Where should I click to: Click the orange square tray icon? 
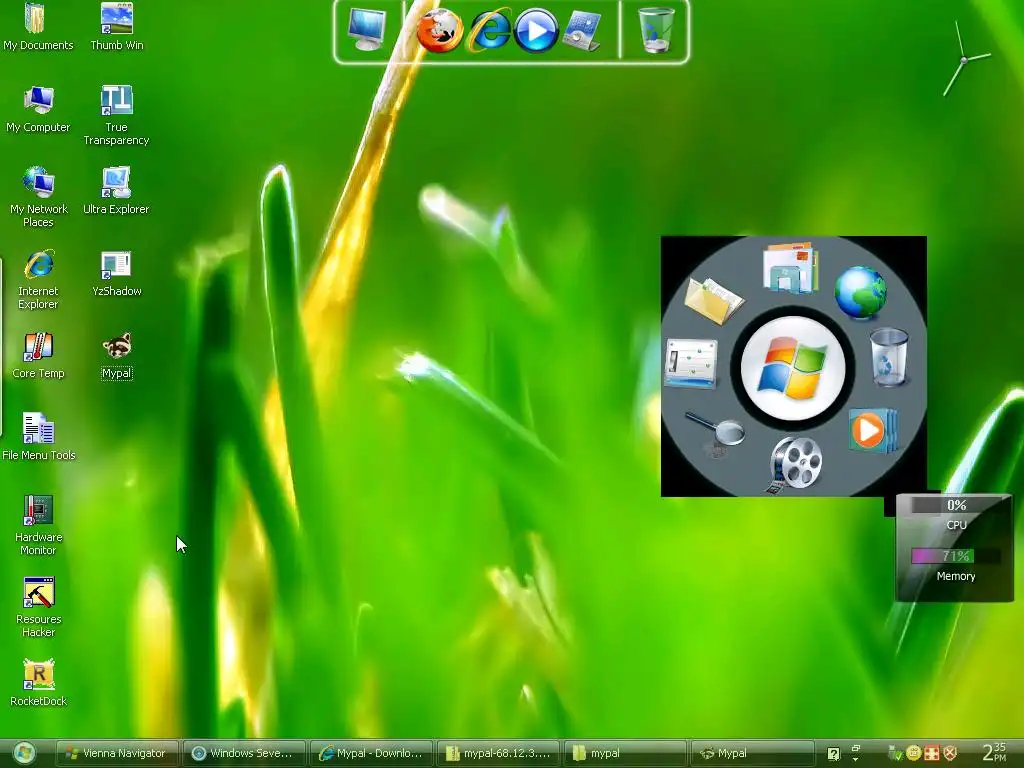932,753
